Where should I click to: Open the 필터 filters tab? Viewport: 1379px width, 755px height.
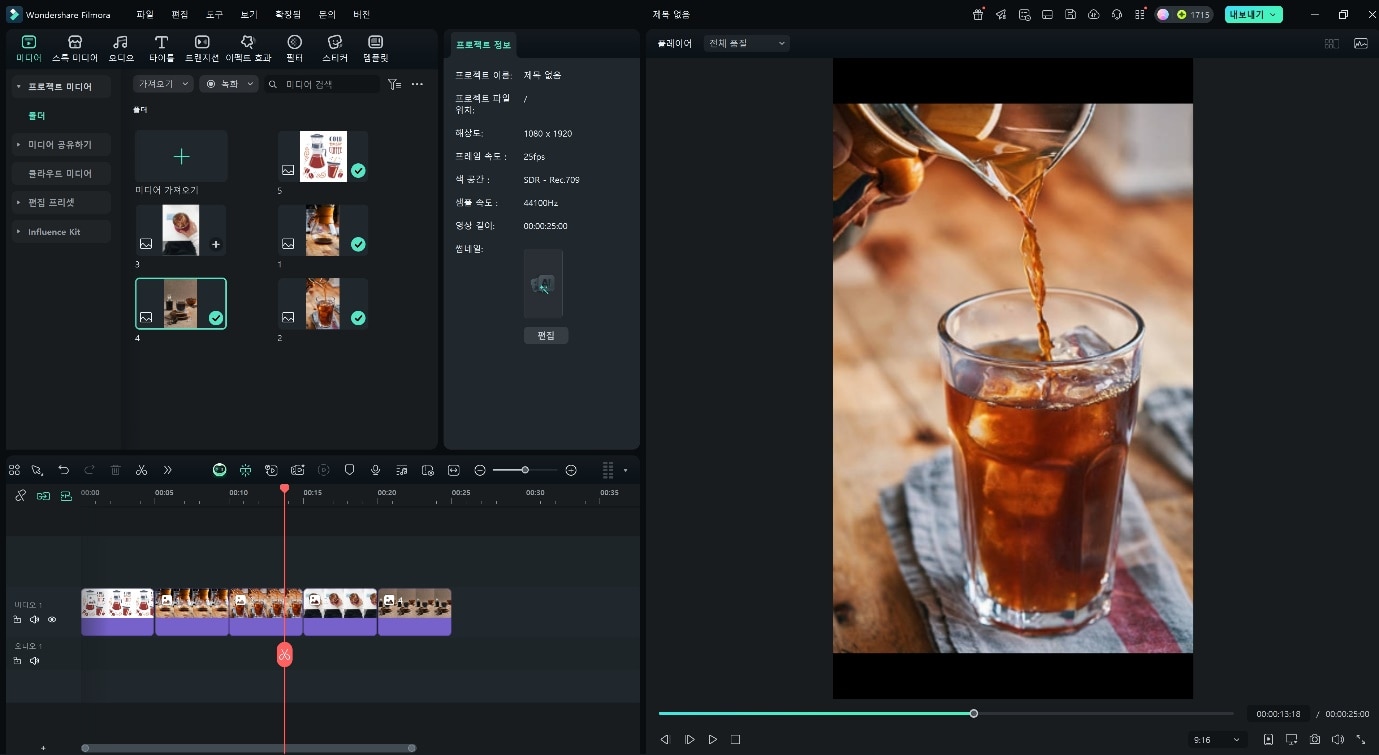tap(295, 47)
